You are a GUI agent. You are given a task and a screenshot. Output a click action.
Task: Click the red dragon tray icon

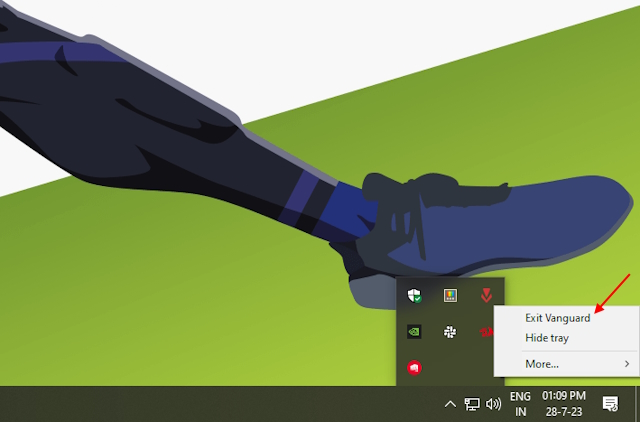[x=486, y=331]
